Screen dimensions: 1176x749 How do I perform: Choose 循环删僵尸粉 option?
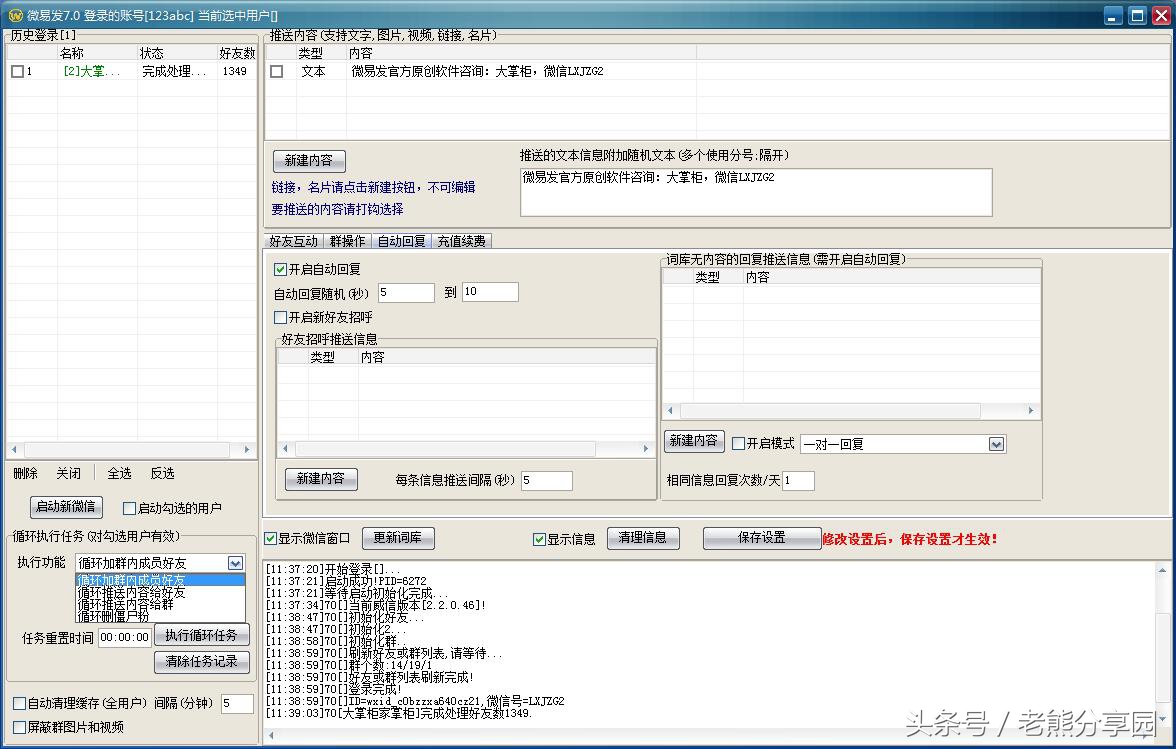[160, 616]
